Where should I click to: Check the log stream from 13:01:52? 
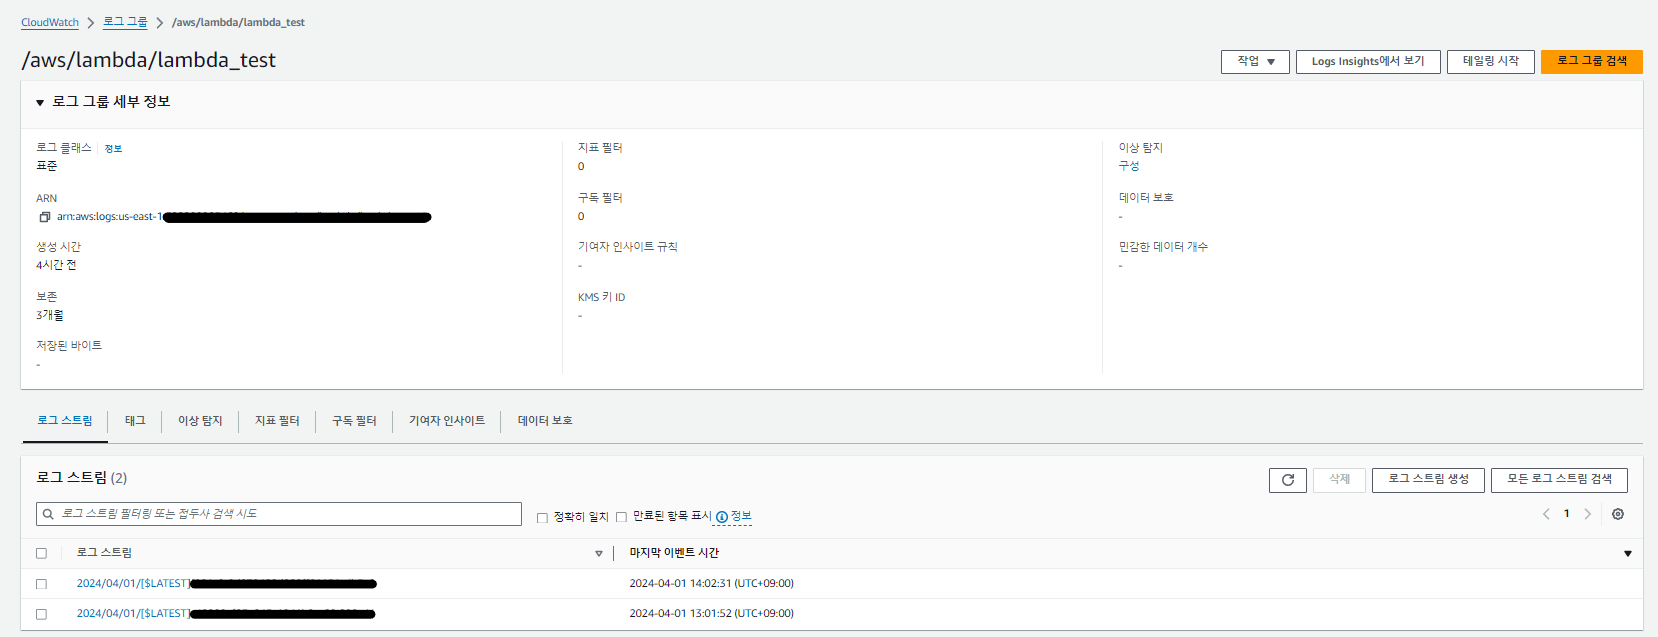click(x=41, y=614)
